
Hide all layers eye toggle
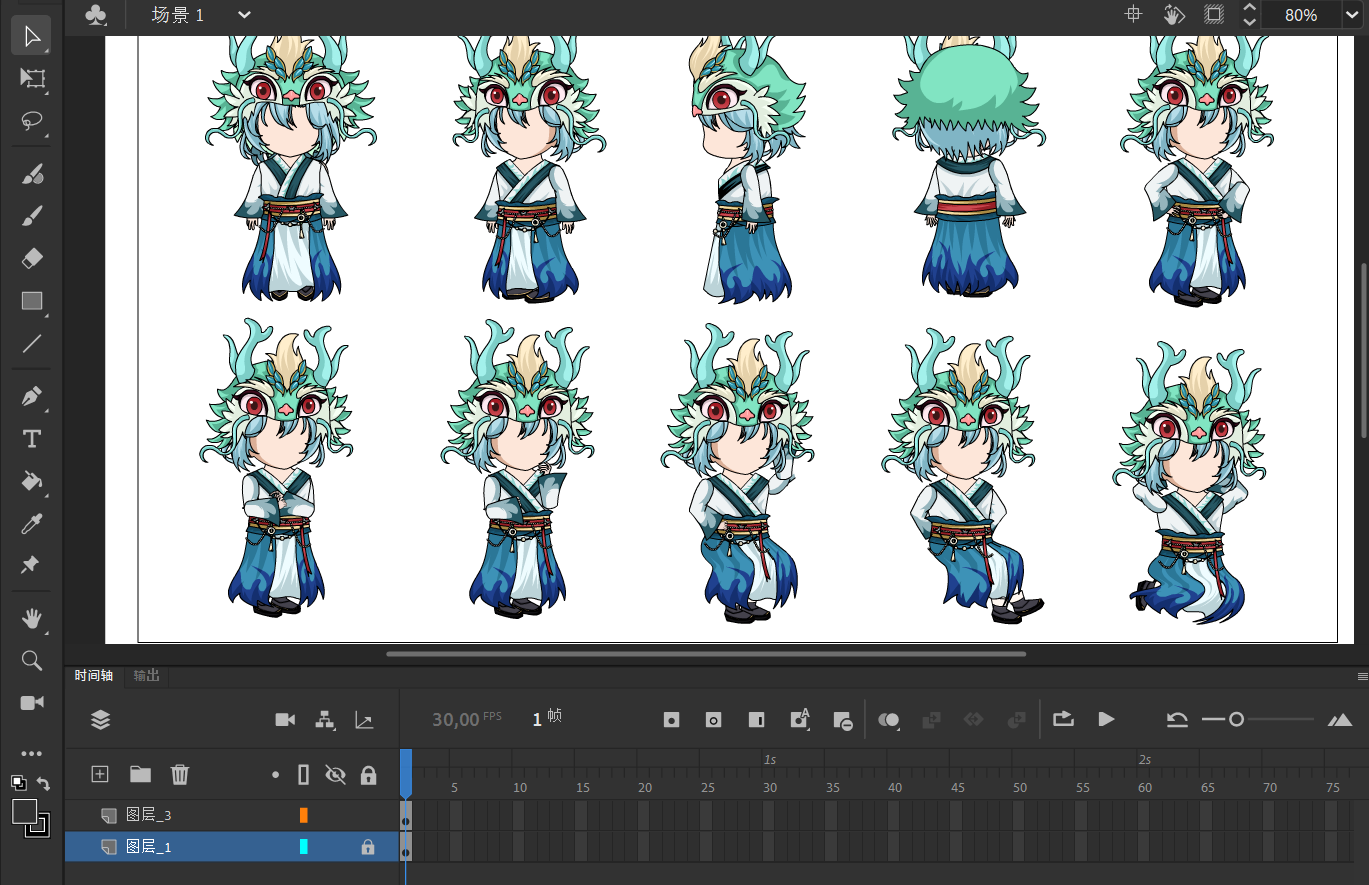tap(335, 775)
